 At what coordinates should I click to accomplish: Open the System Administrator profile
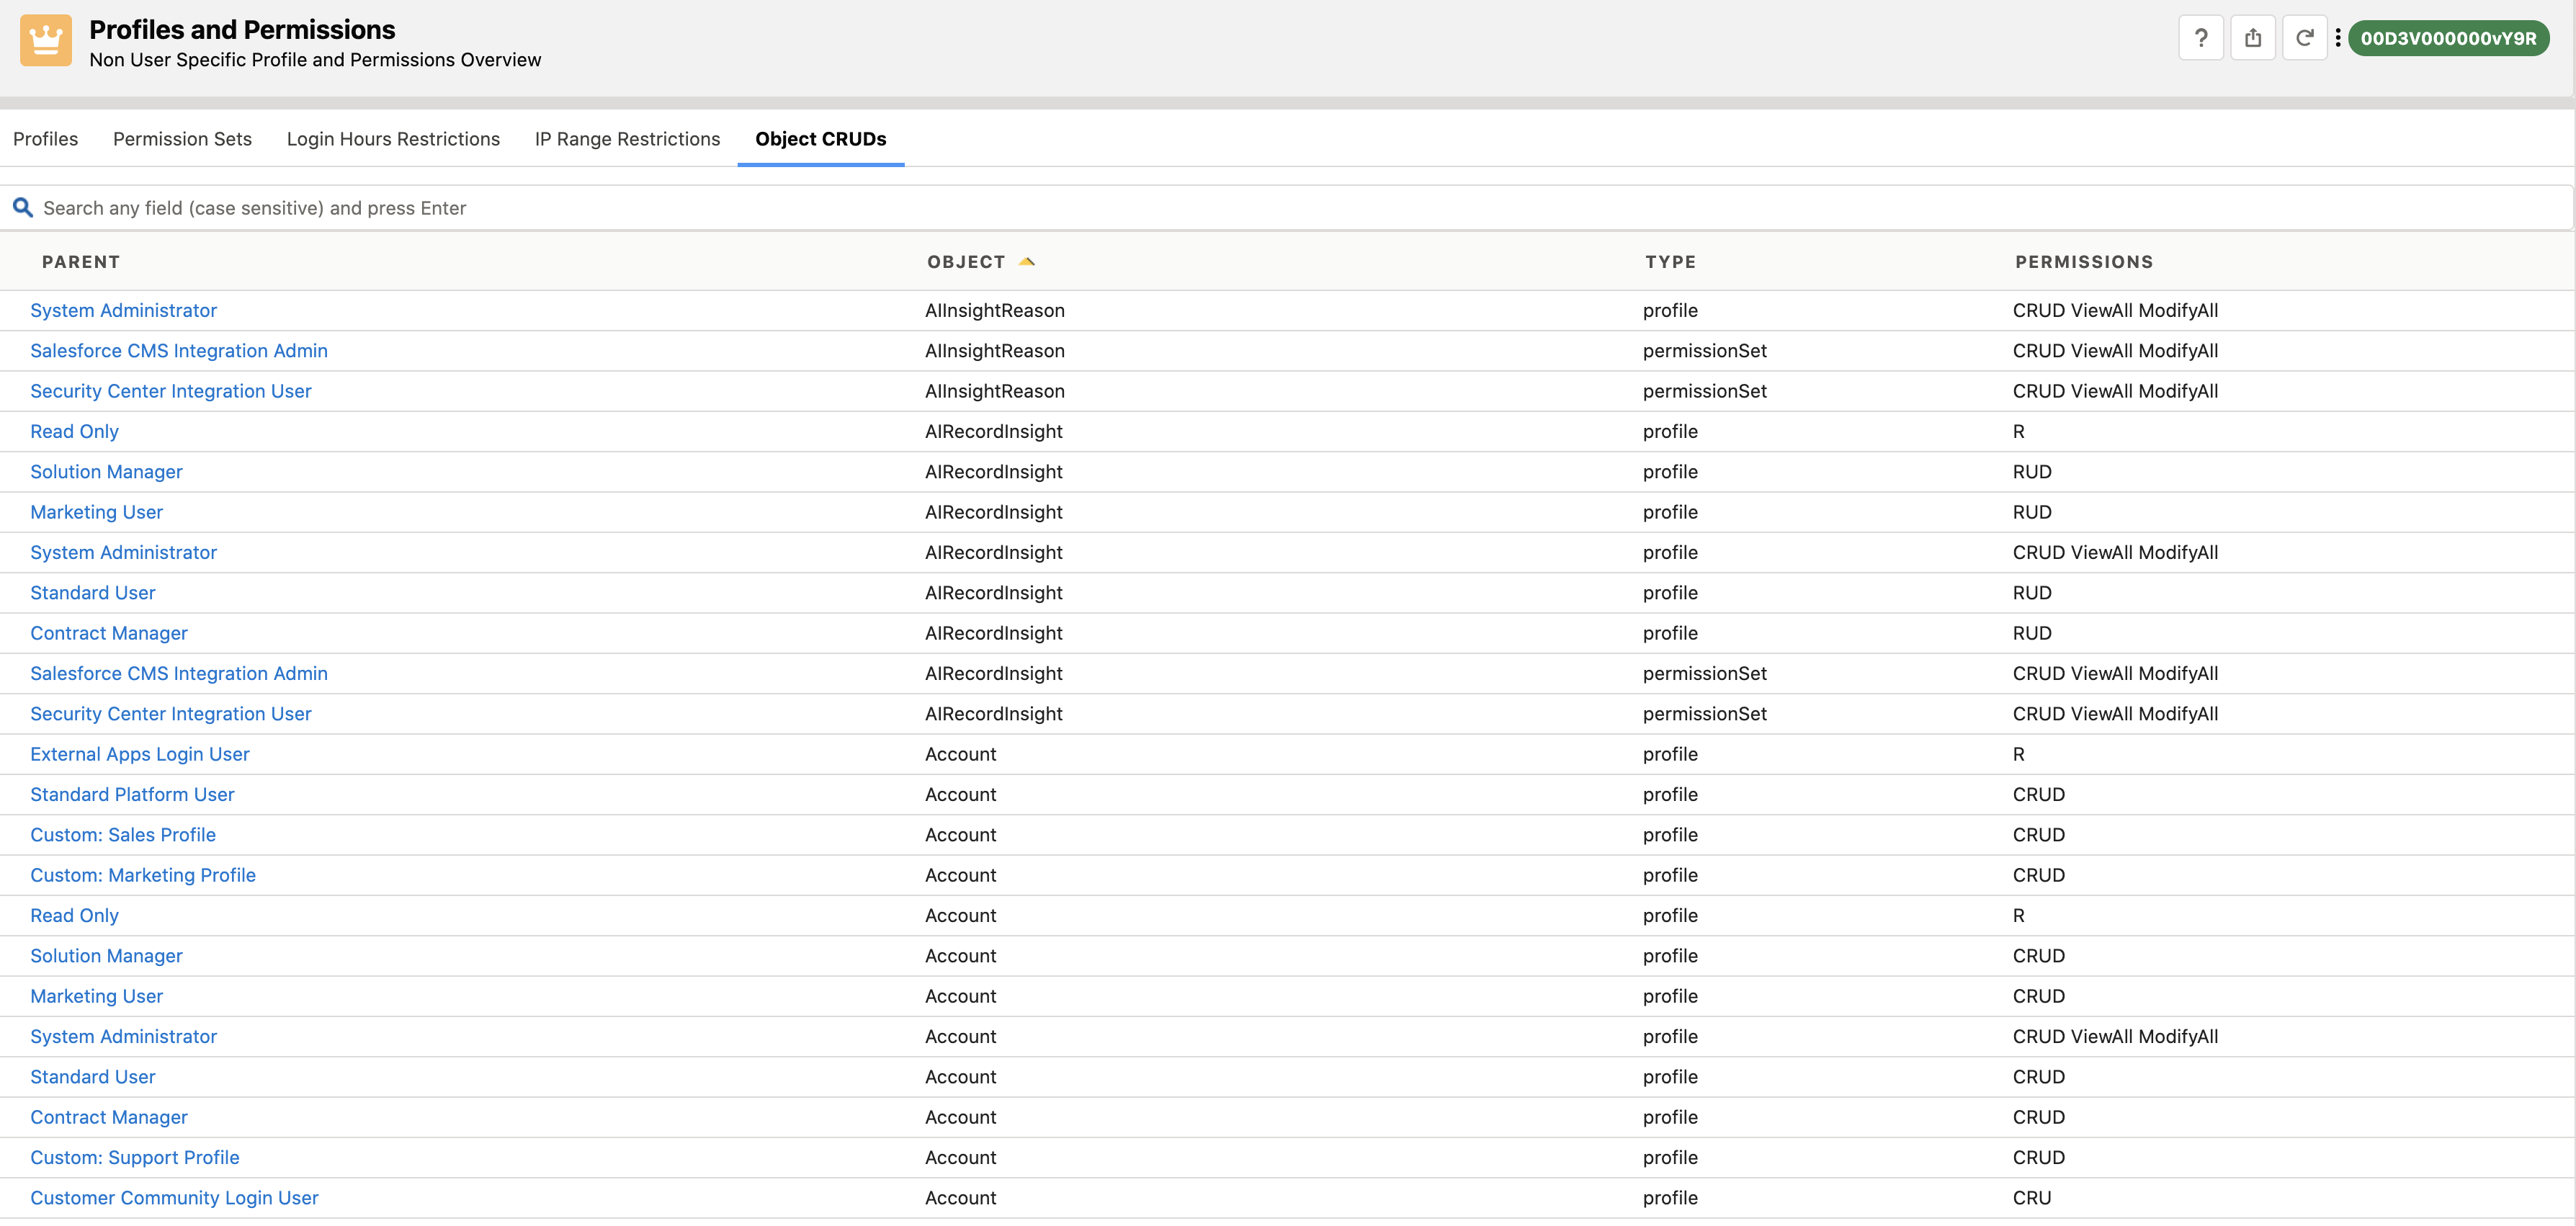pos(123,310)
